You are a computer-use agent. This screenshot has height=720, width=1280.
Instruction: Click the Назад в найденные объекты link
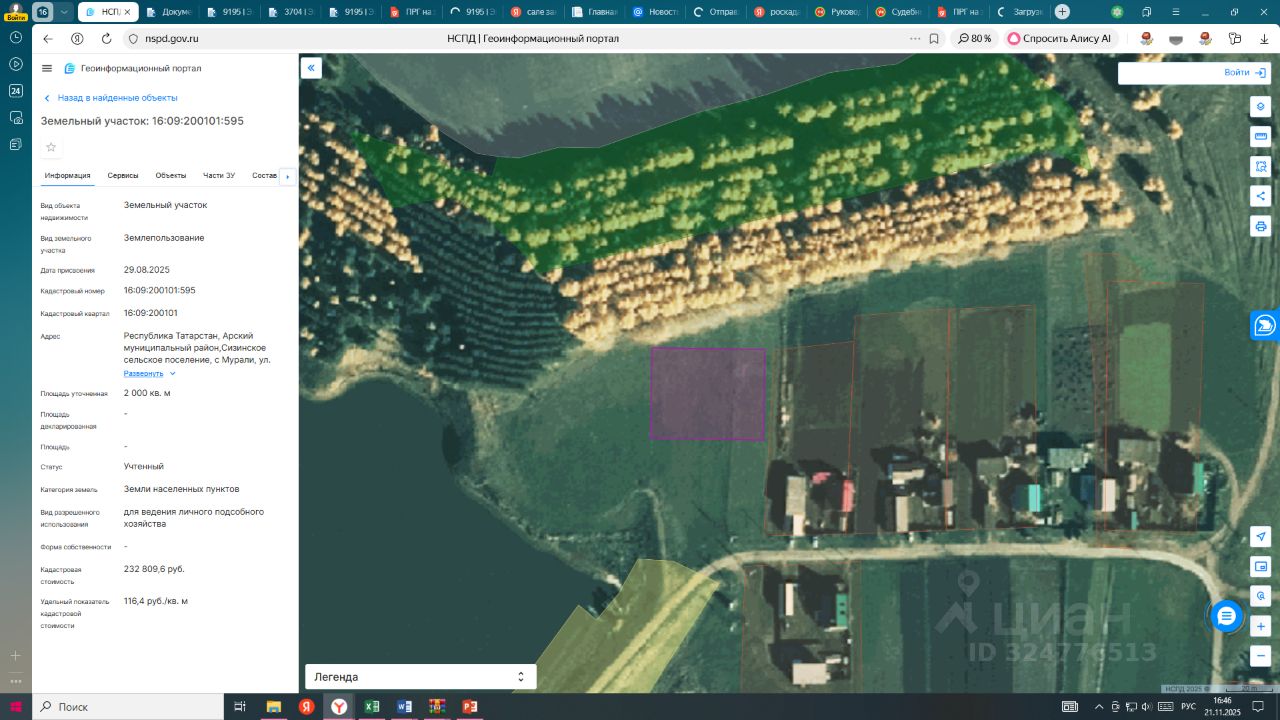[x=110, y=98]
